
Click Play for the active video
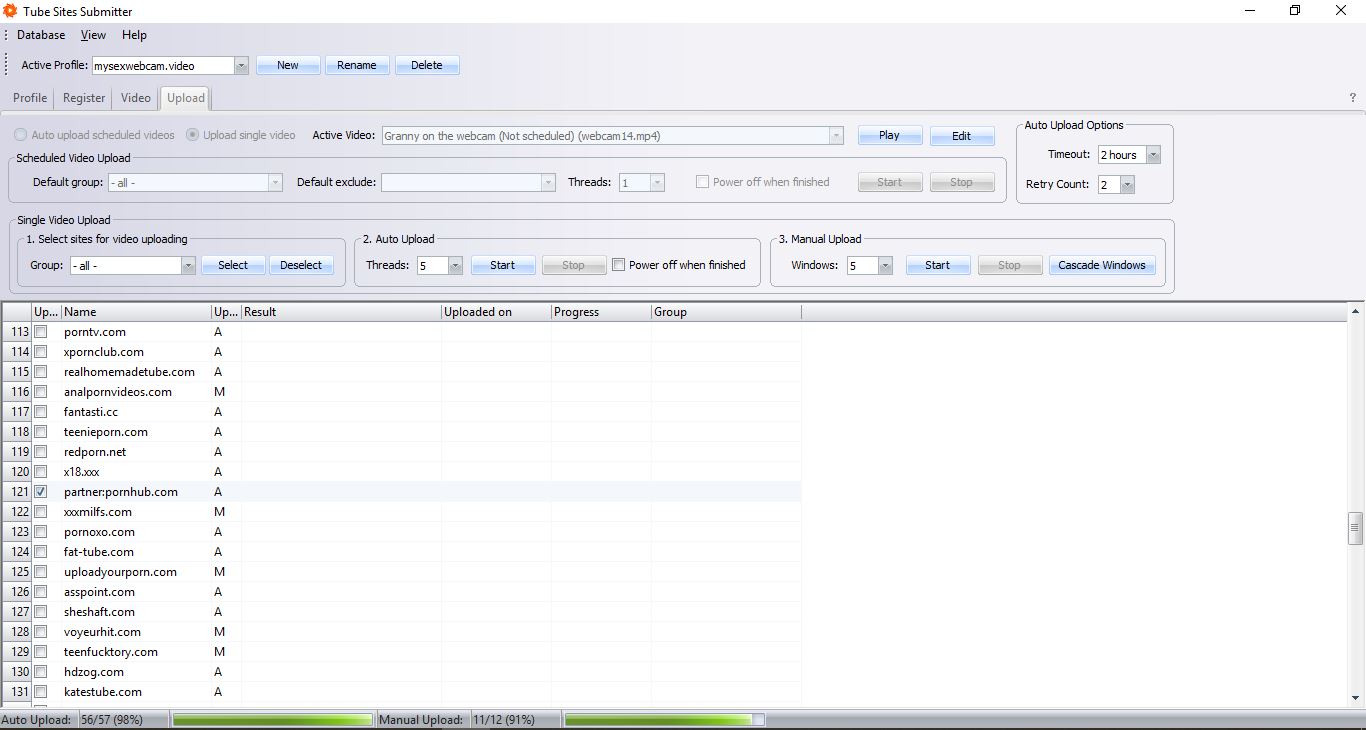[x=889, y=135]
